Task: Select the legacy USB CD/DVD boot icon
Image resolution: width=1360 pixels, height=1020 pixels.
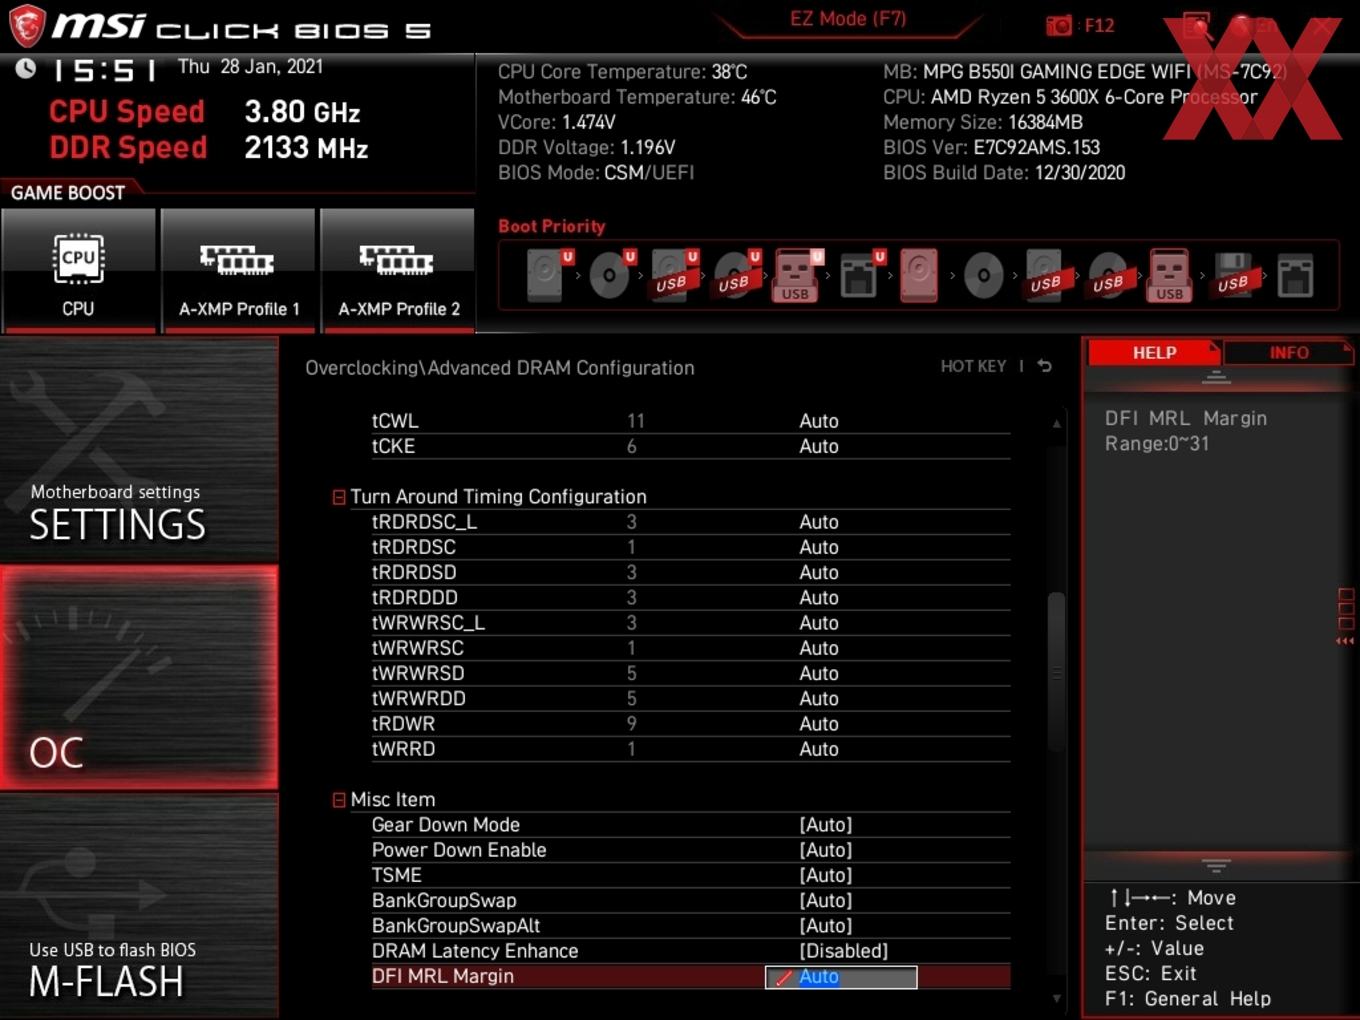Action: 1108,275
